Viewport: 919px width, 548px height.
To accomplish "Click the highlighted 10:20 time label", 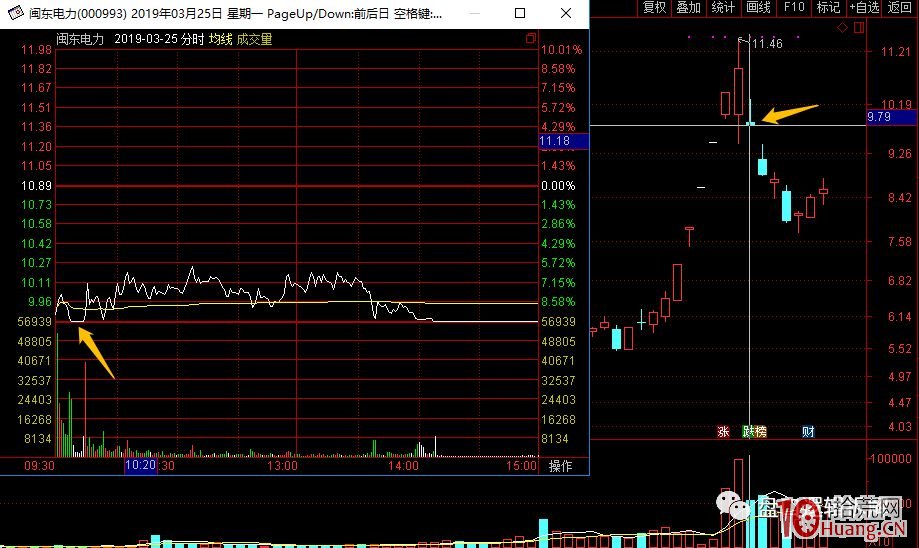I will point(141,465).
